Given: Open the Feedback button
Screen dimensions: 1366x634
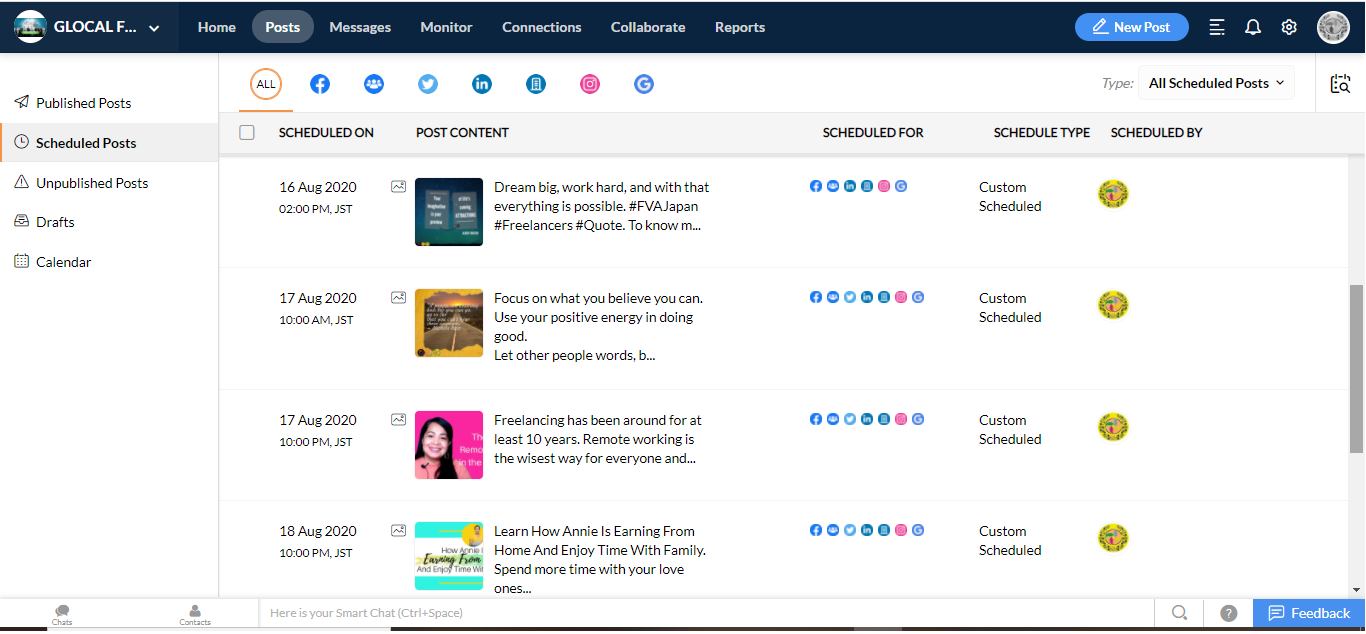Looking at the screenshot, I should point(1309,613).
